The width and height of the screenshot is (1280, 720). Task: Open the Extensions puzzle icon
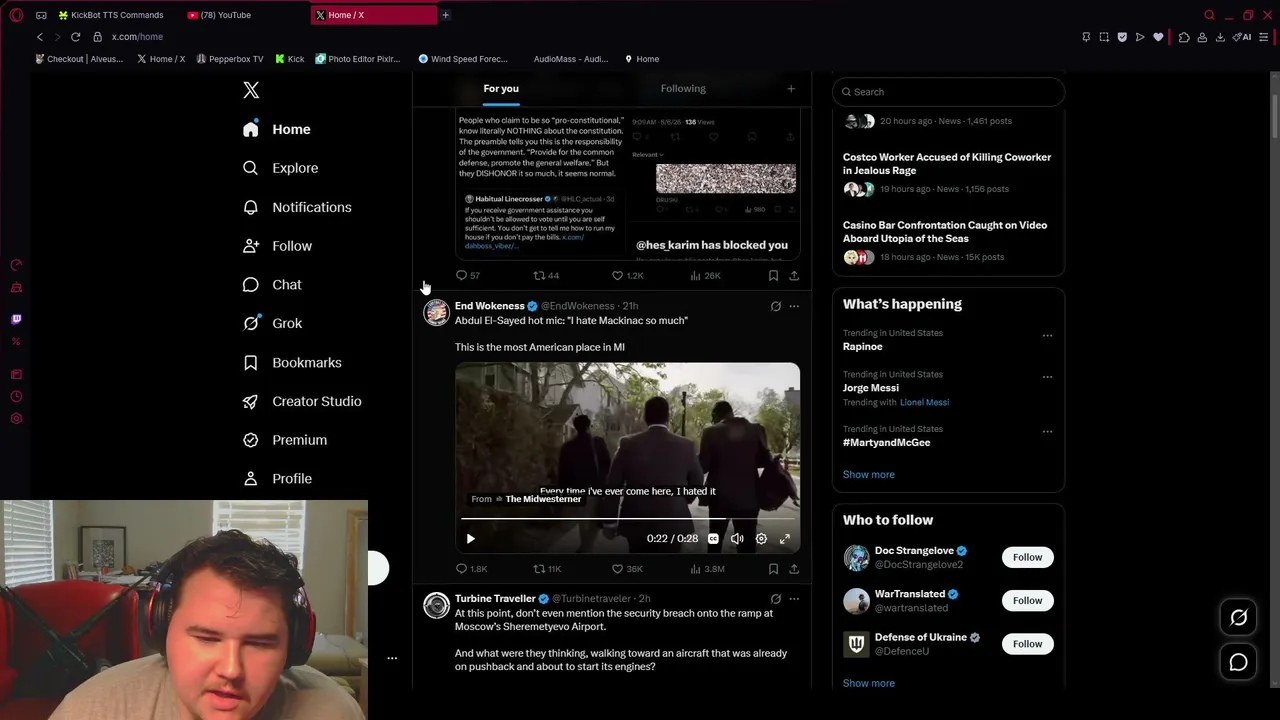(x=1184, y=37)
